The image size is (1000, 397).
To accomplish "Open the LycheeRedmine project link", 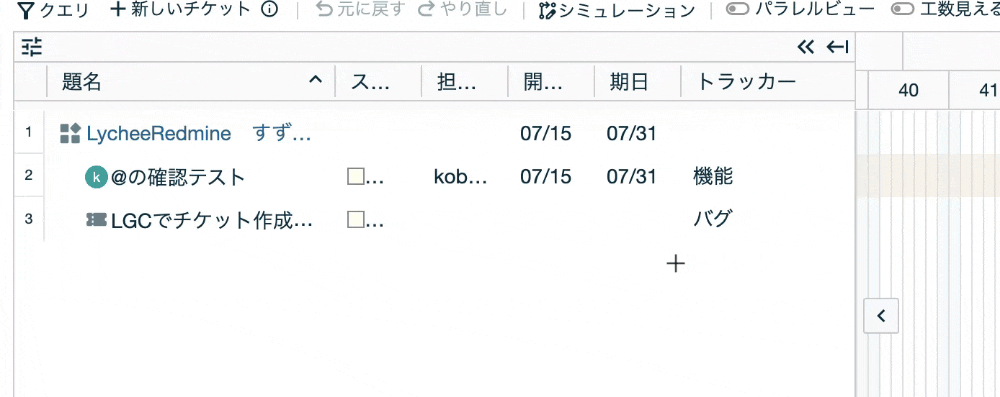I will pos(159,133).
